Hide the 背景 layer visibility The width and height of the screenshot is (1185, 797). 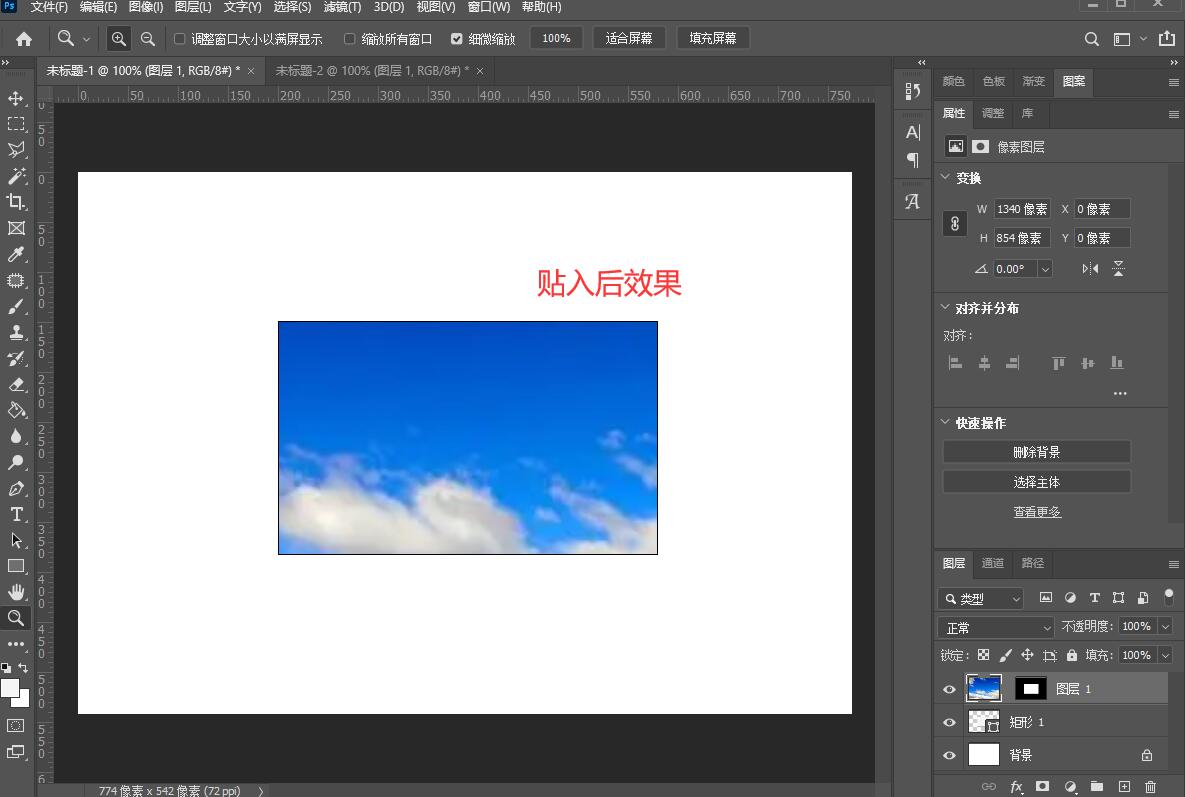948,755
